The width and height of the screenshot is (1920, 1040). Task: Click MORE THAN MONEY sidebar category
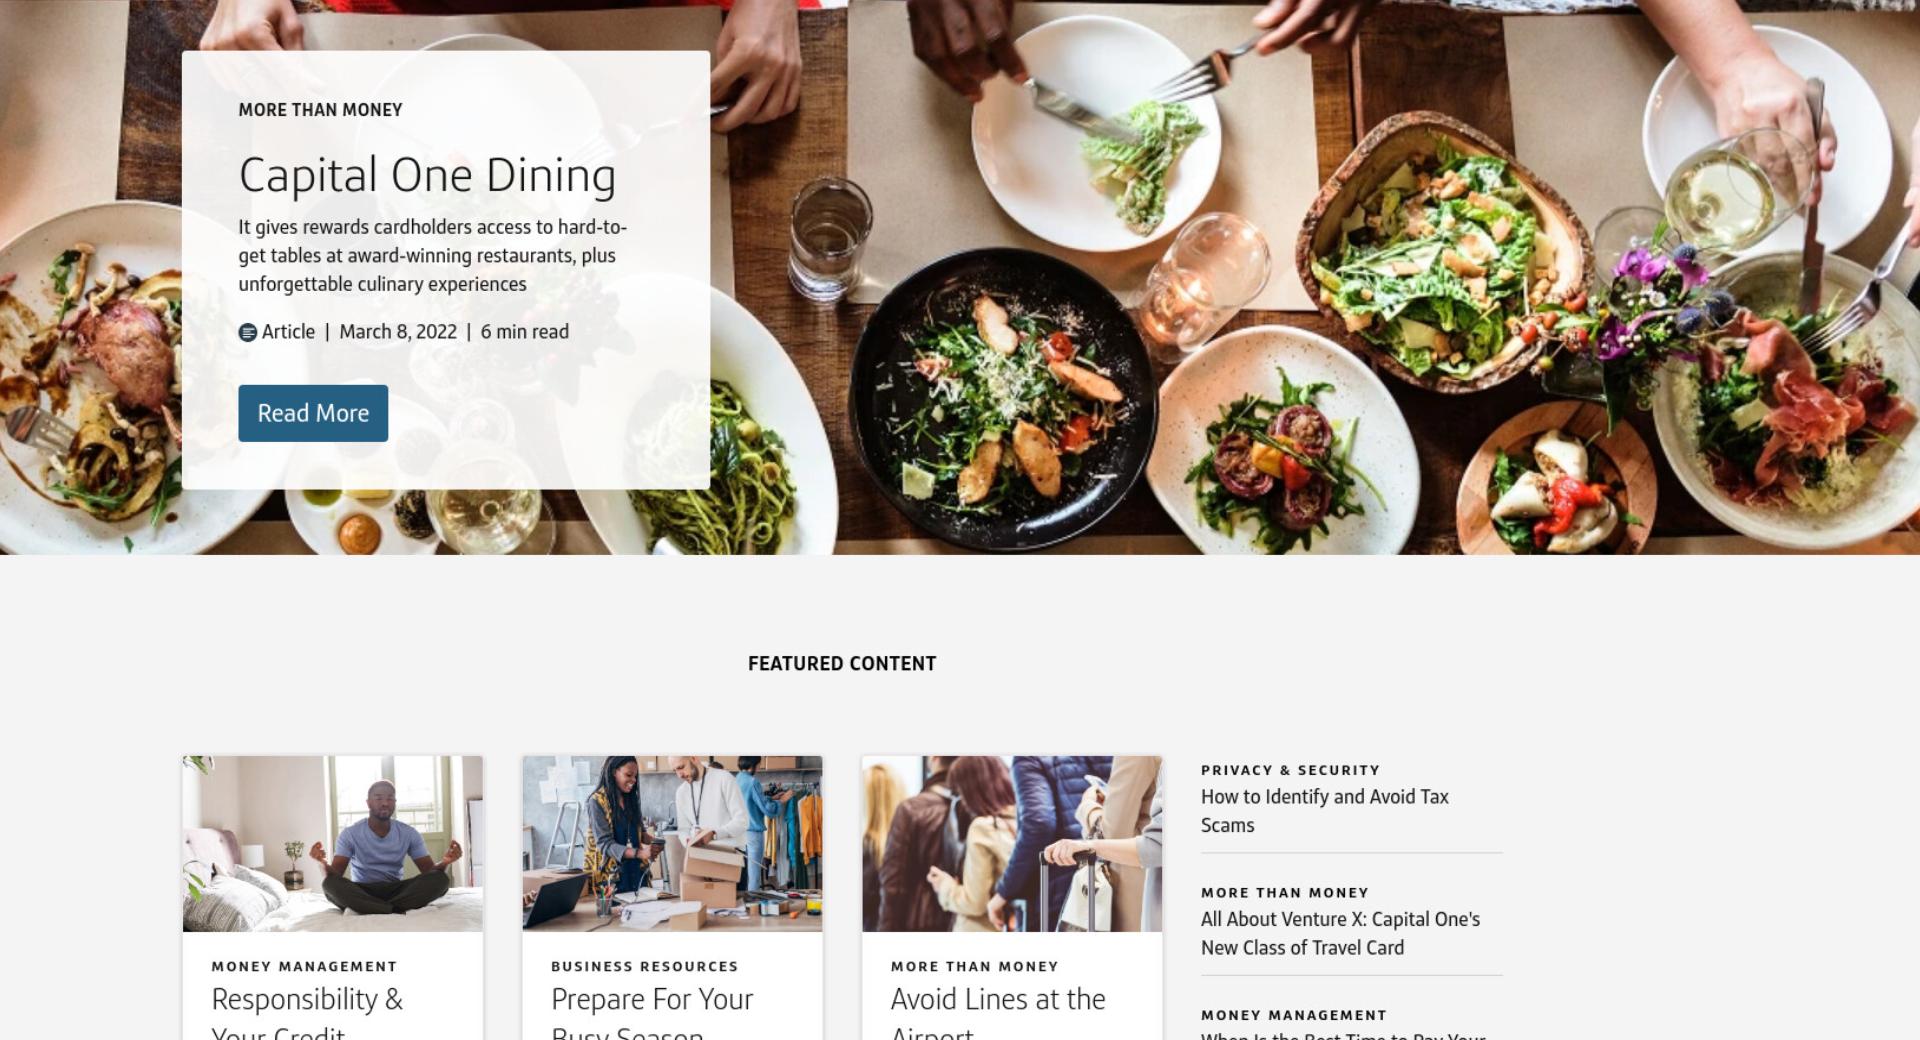pyautogui.click(x=1285, y=893)
